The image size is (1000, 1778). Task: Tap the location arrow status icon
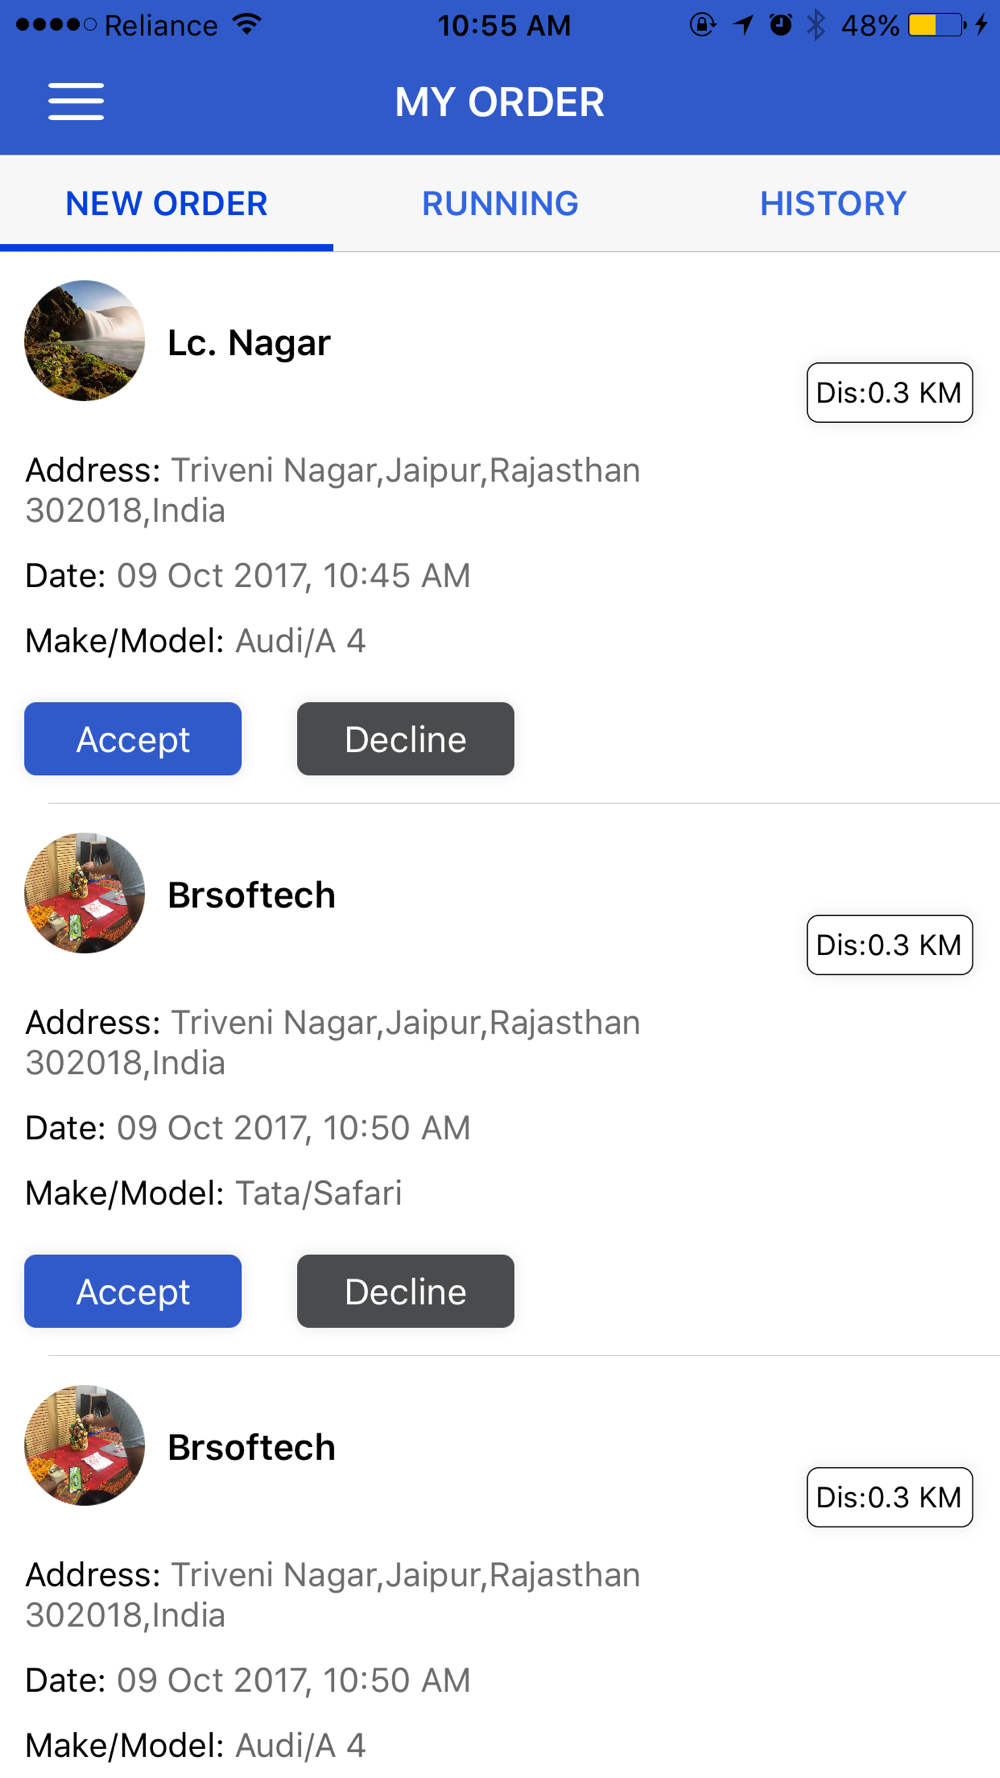pos(743,24)
